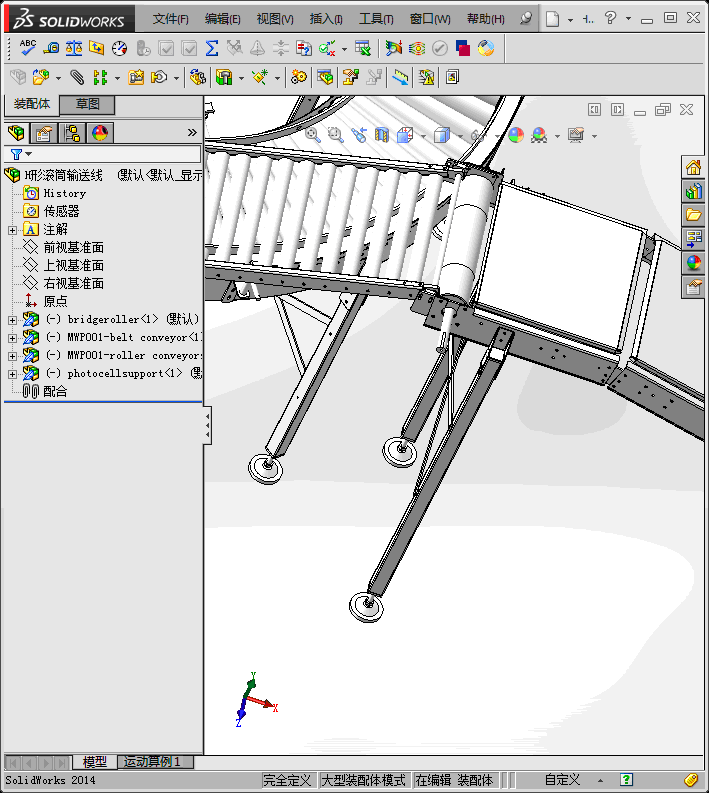Open the AssemblyXpert ring icon
Image resolution: width=709 pixels, height=793 pixels.
[486, 48]
